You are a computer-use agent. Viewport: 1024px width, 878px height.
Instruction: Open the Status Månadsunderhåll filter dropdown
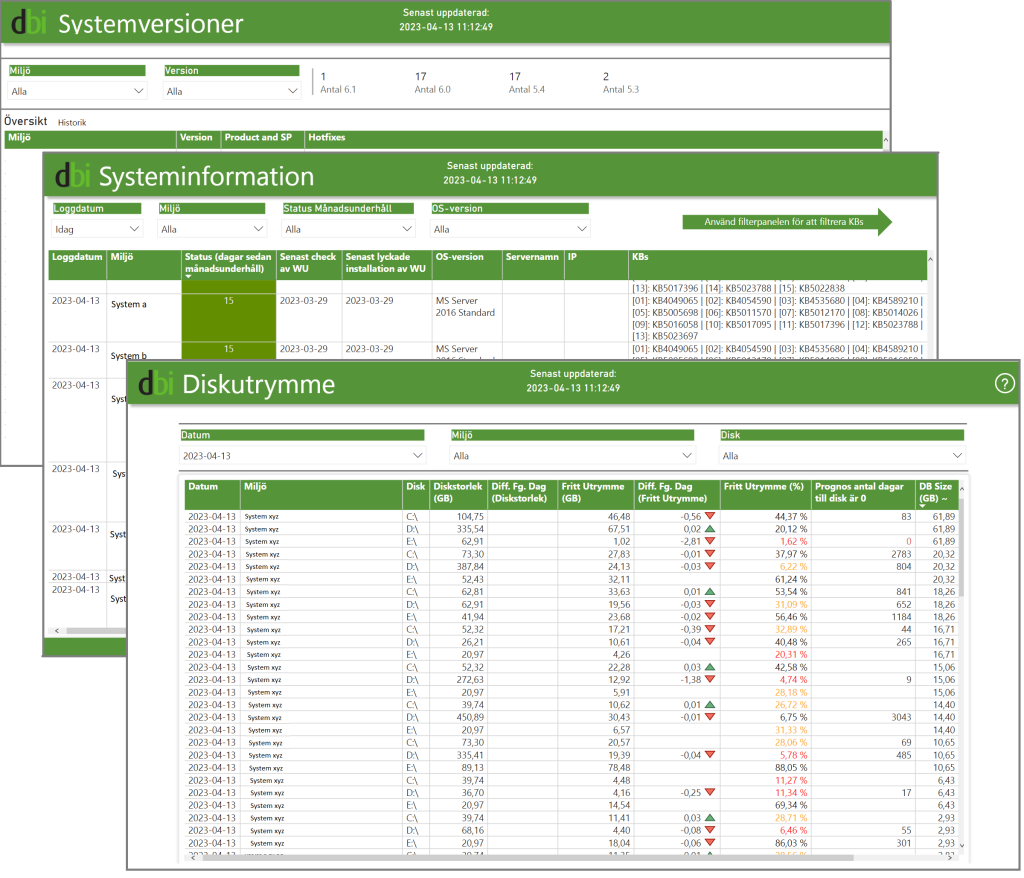tap(350, 229)
